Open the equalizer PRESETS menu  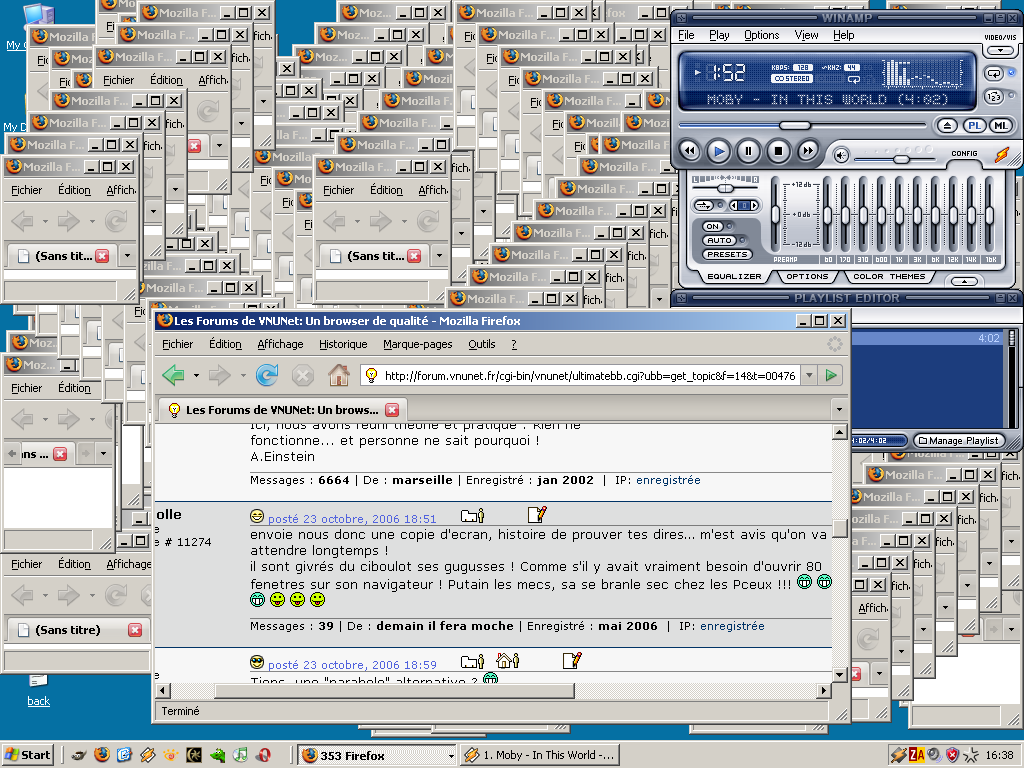pyautogui.click(x=727, y=255)
